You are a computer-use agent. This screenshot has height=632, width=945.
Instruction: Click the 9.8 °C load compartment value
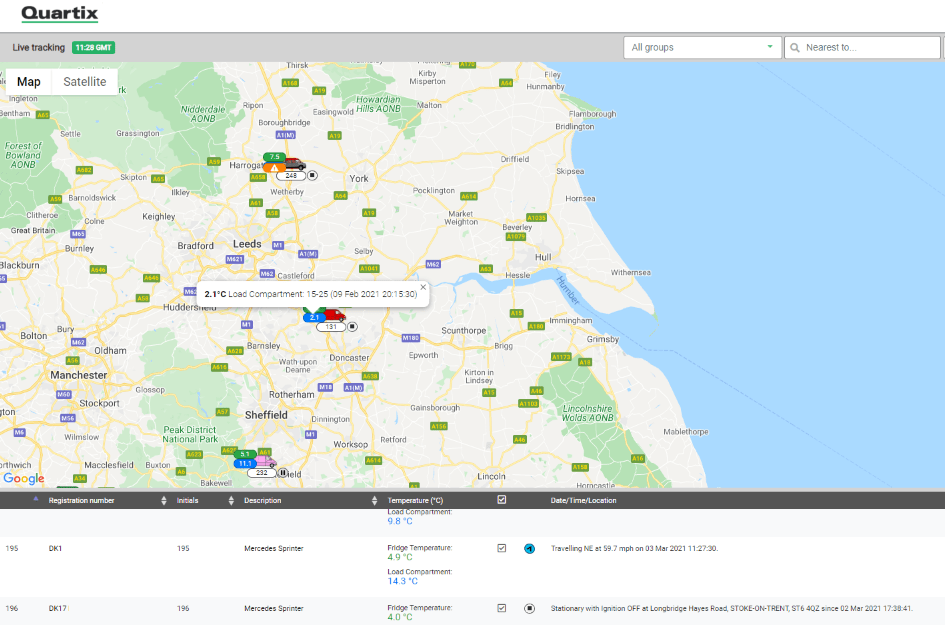[400, 521]
